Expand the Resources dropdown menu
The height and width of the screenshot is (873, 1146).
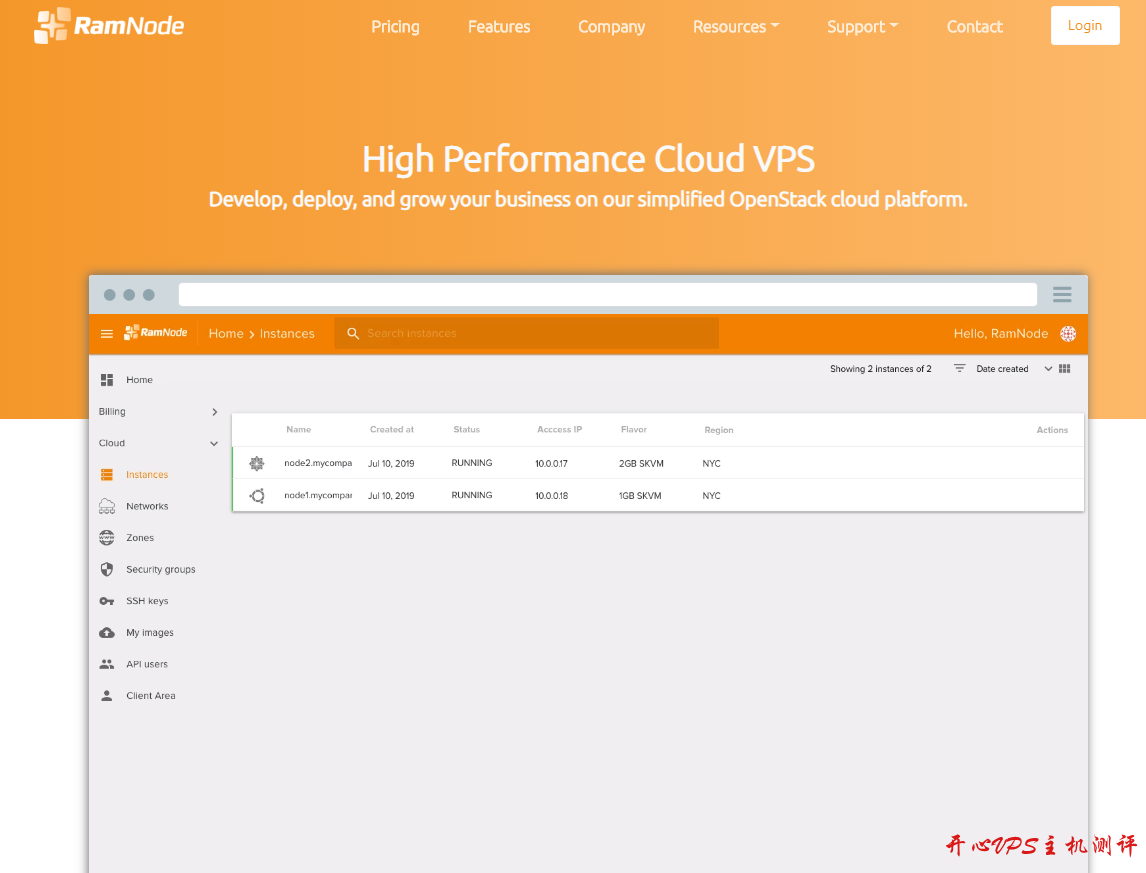click(x=736, y=27)
